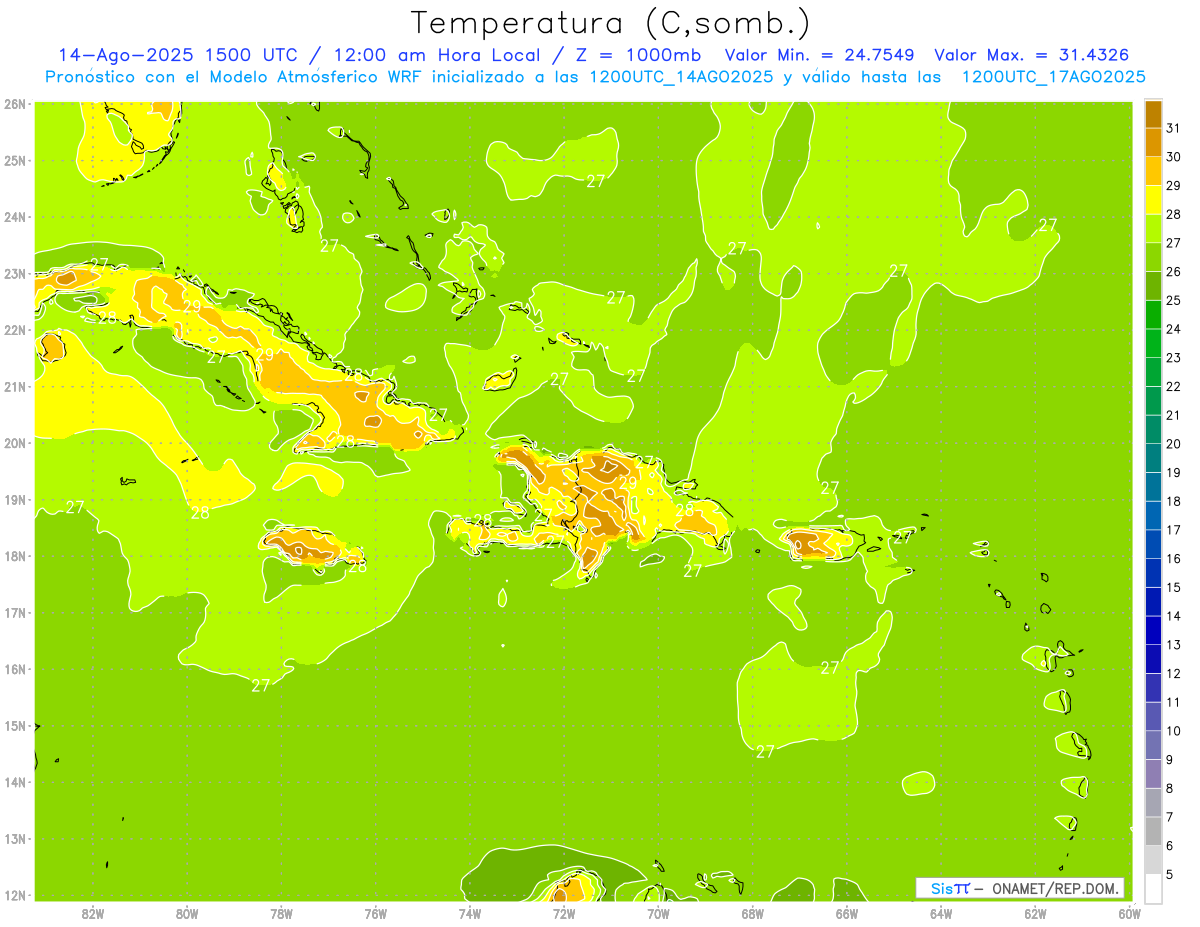The width and height of the screenshot is (1200, 927).
Task: Click latitude axis label 15N
Action: point(14,725)
